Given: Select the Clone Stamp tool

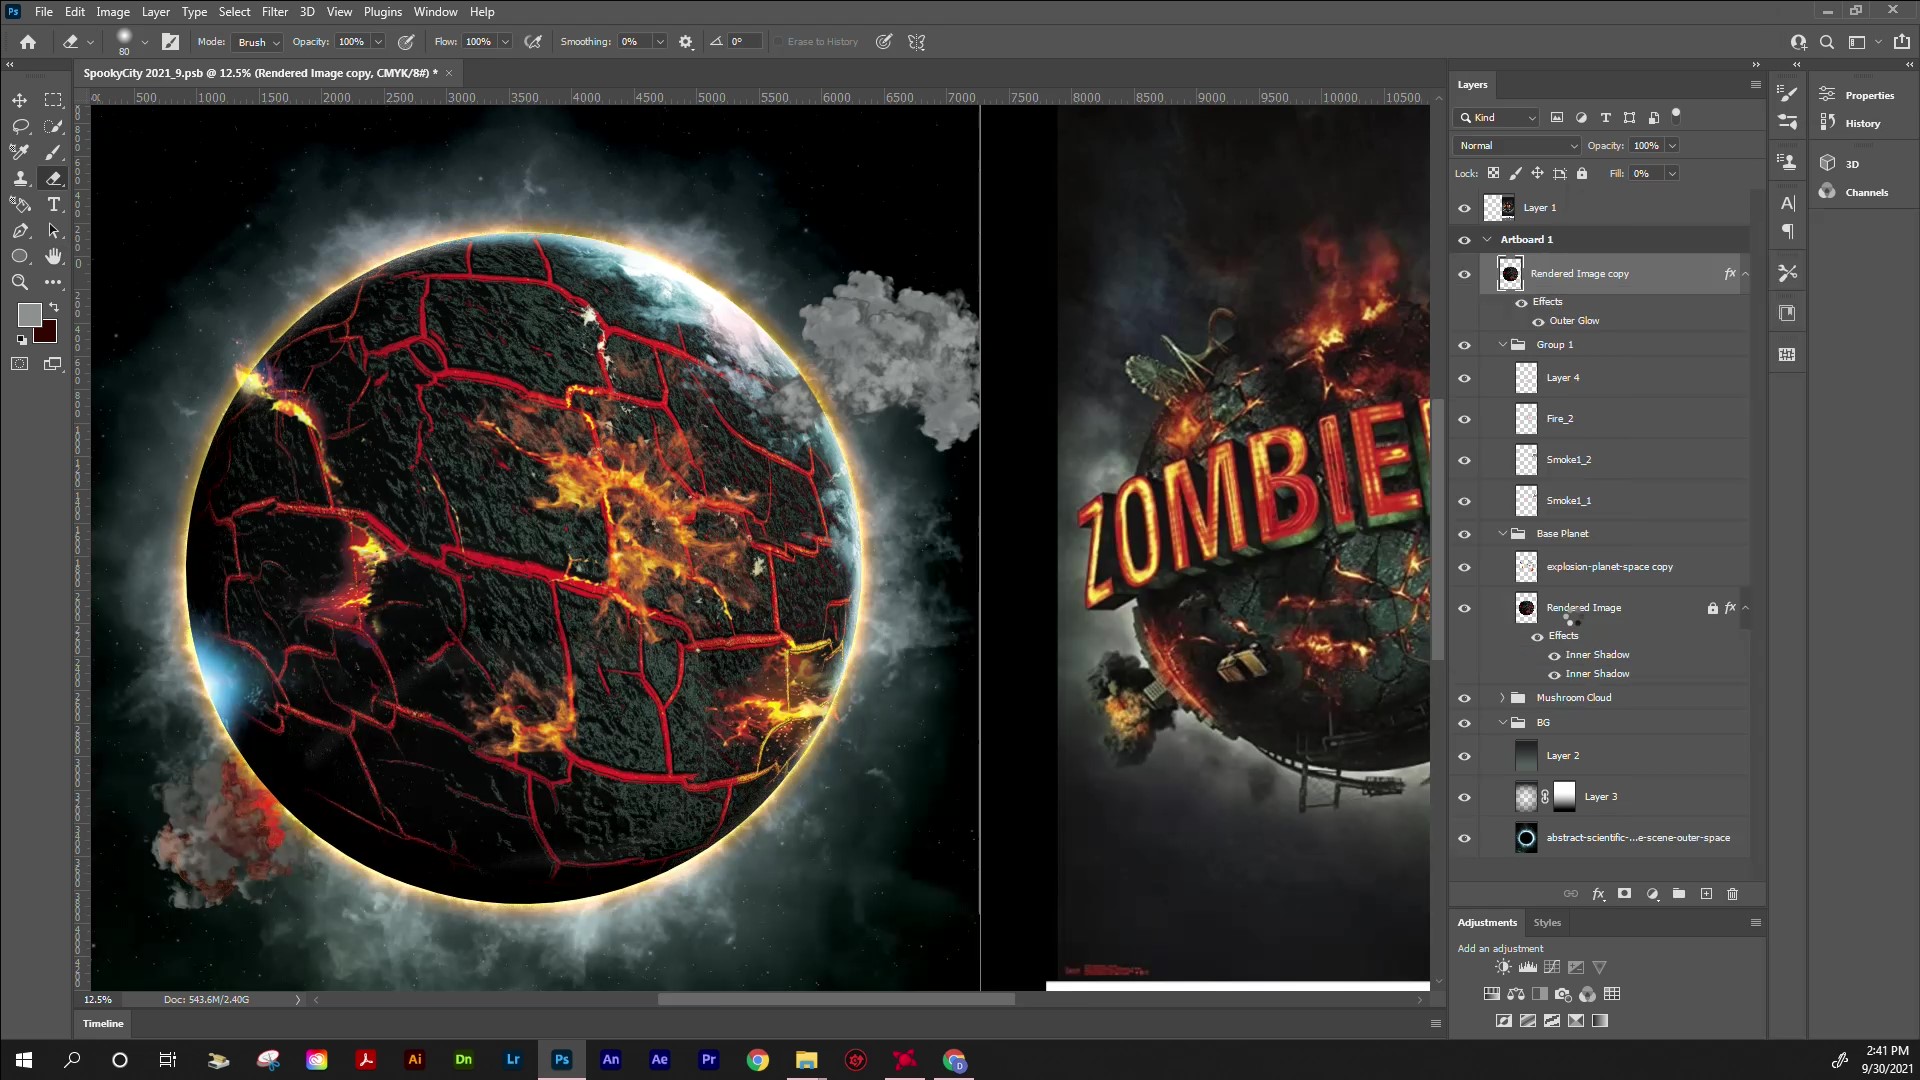Looking at the screenshot, I should click(x=19, y=178).
